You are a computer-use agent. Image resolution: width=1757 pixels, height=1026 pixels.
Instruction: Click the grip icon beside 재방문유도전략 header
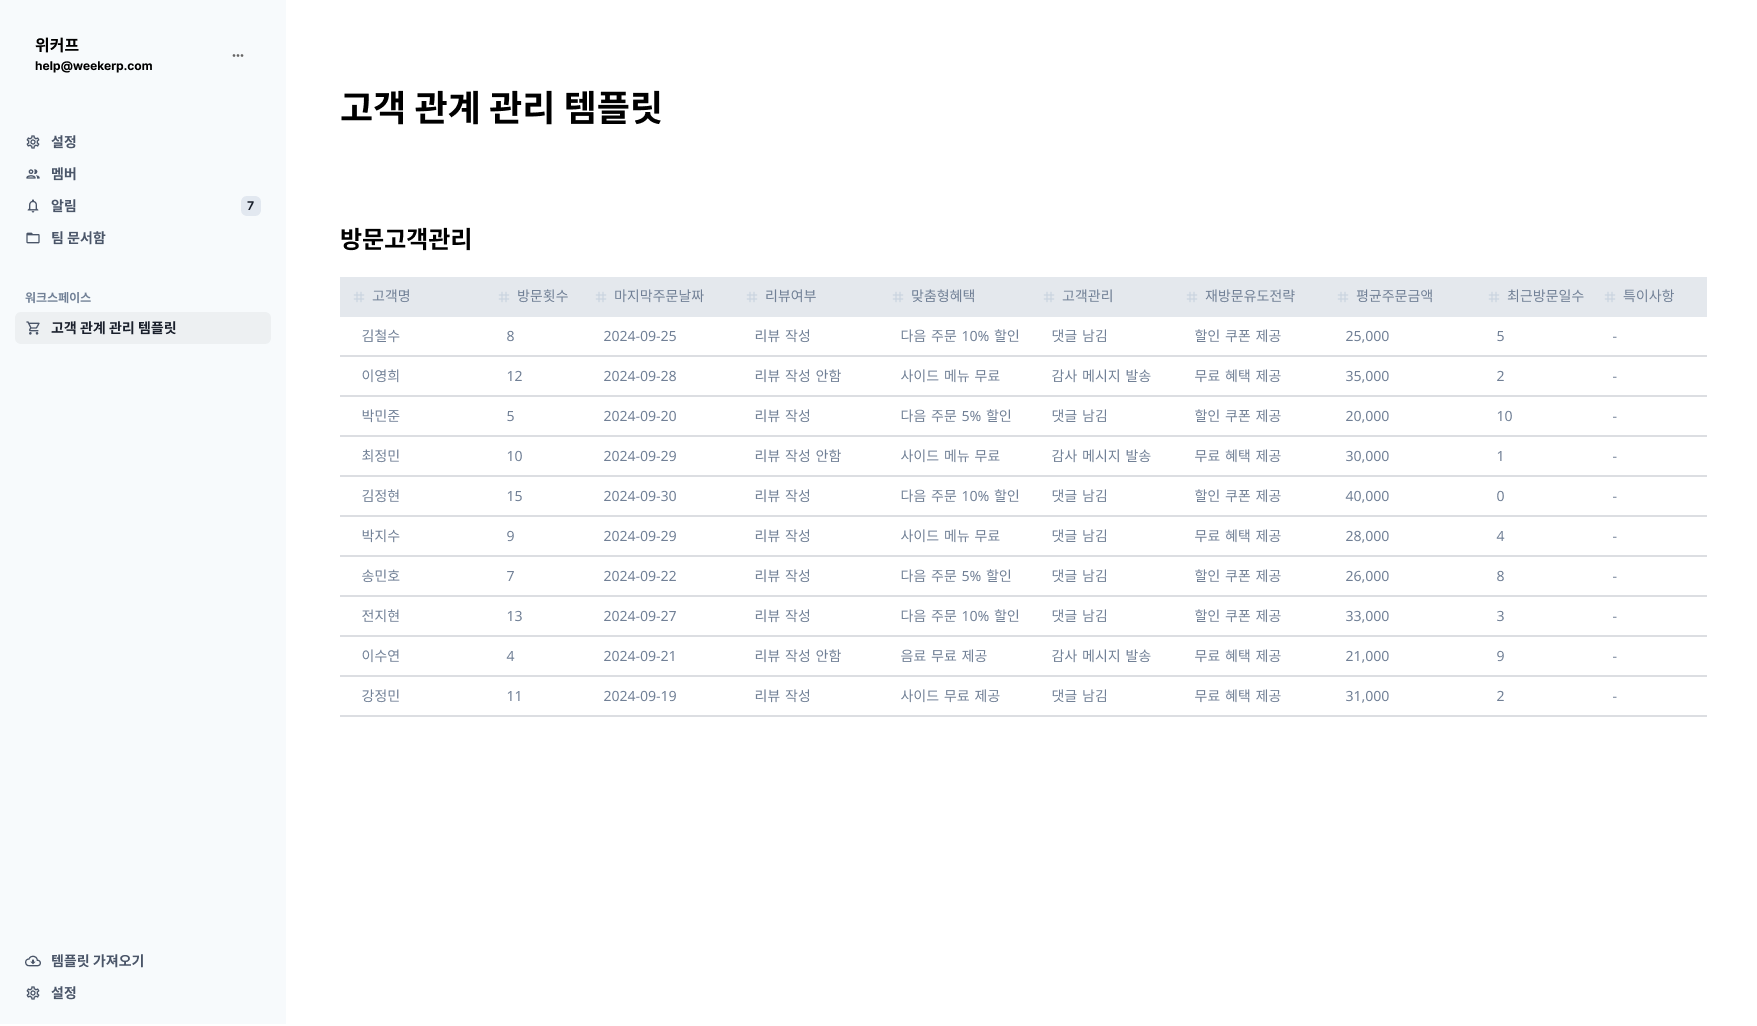(x=1192, y=297)
